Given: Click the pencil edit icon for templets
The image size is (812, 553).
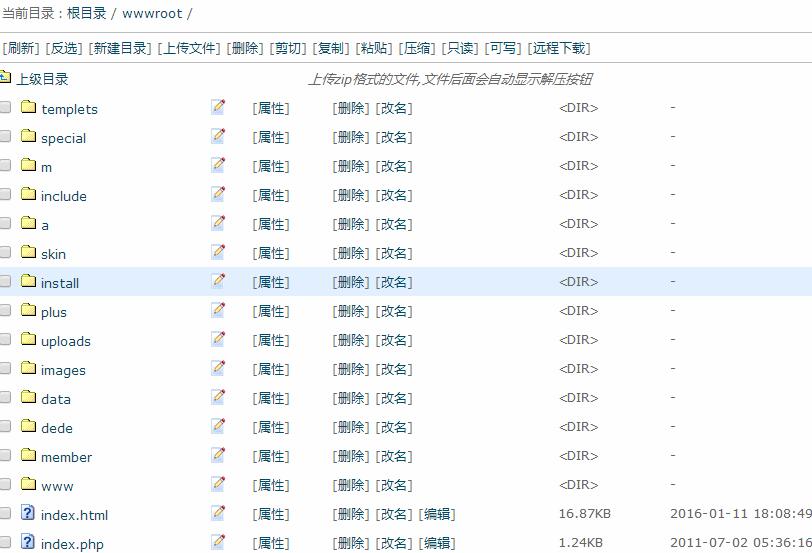Looking at the screenshot, I should [218, 107].
